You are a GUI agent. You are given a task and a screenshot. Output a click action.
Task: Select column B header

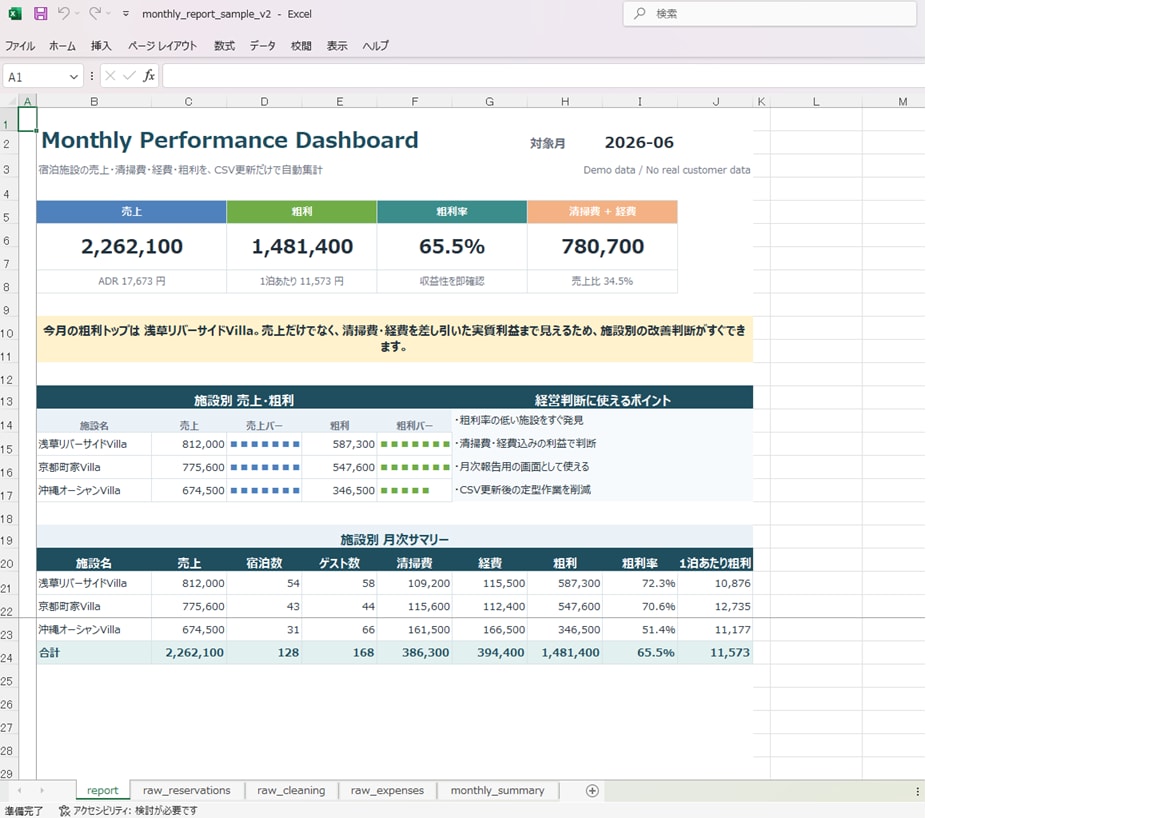pos(94,101)
